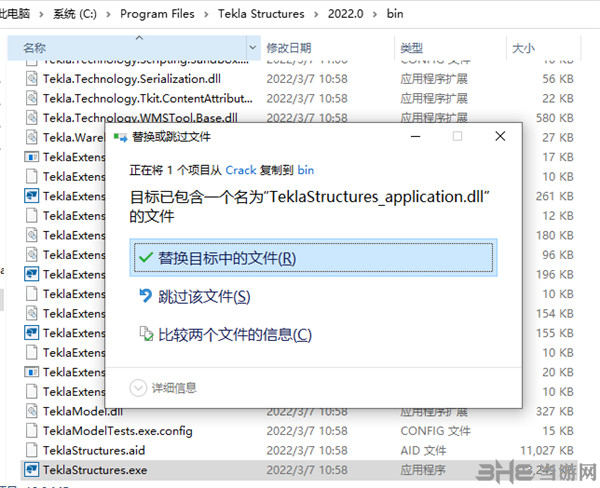This screenshot has width=600, height=488.
Task: Select icon of Tekla.Ware file row
Action: (x=32, y=137)
